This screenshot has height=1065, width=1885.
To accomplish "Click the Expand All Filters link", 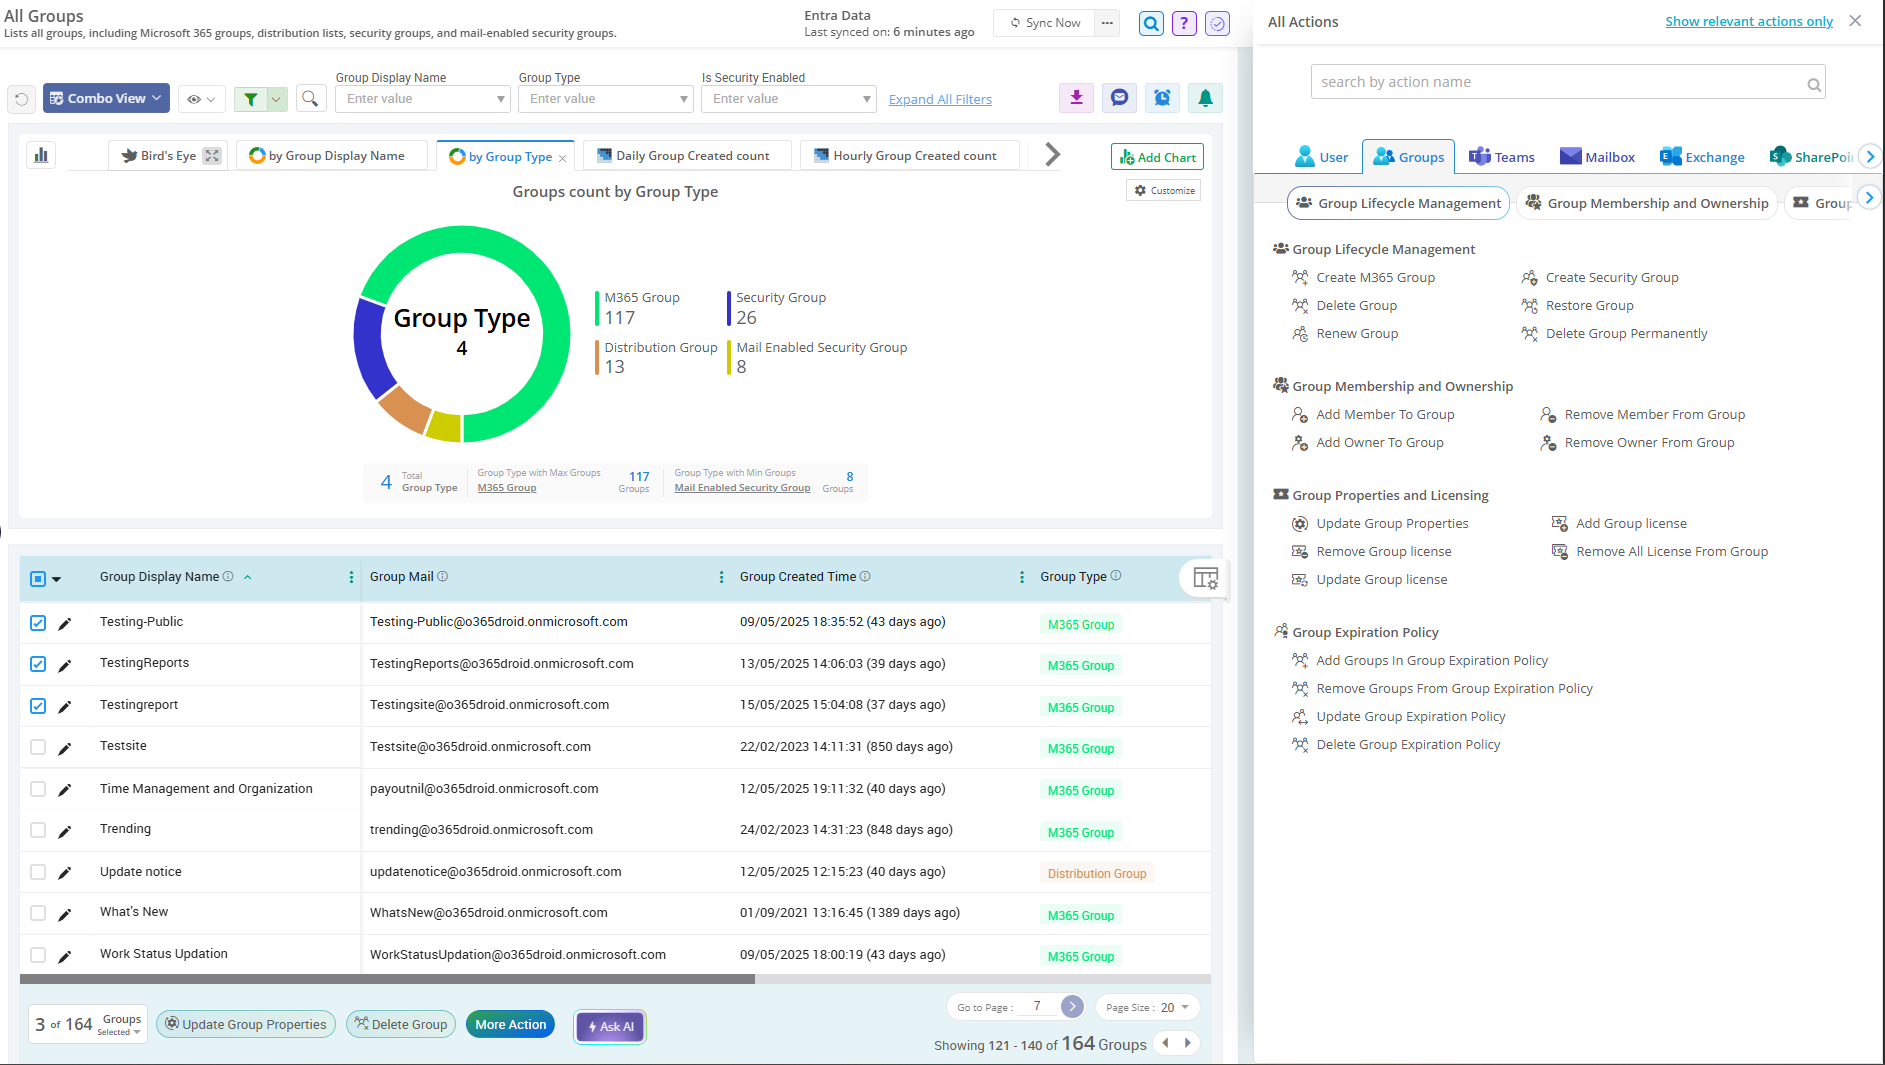I will click(x=940, y=100).
